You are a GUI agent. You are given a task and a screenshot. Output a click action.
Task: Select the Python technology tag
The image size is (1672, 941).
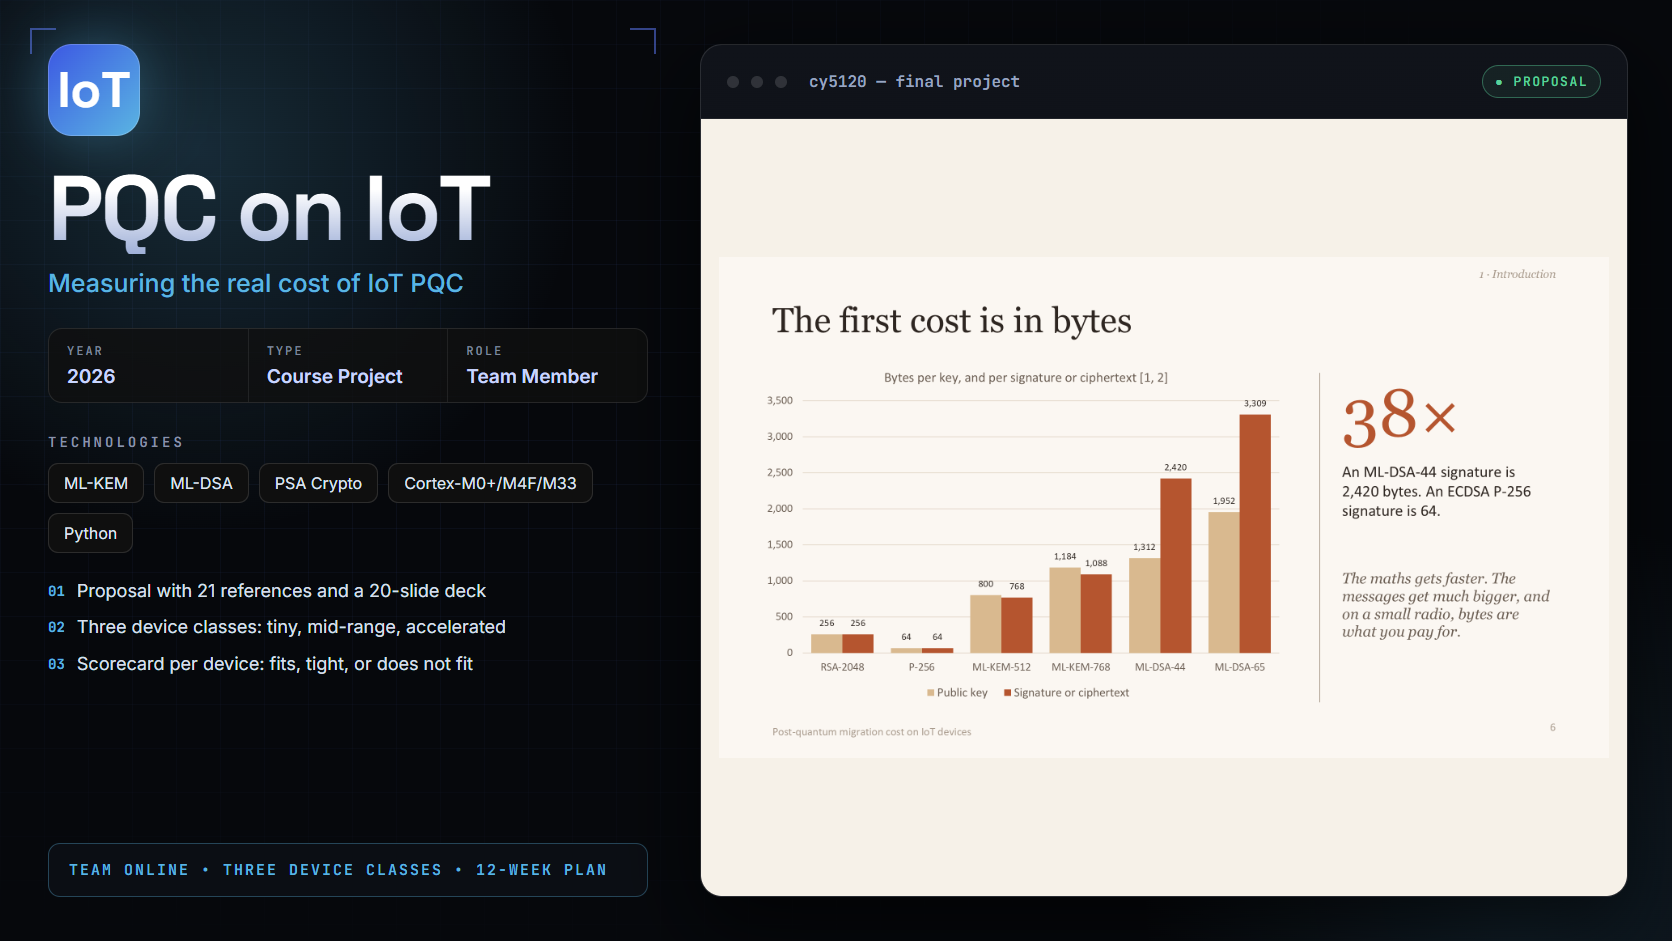[x=90, y=533]
